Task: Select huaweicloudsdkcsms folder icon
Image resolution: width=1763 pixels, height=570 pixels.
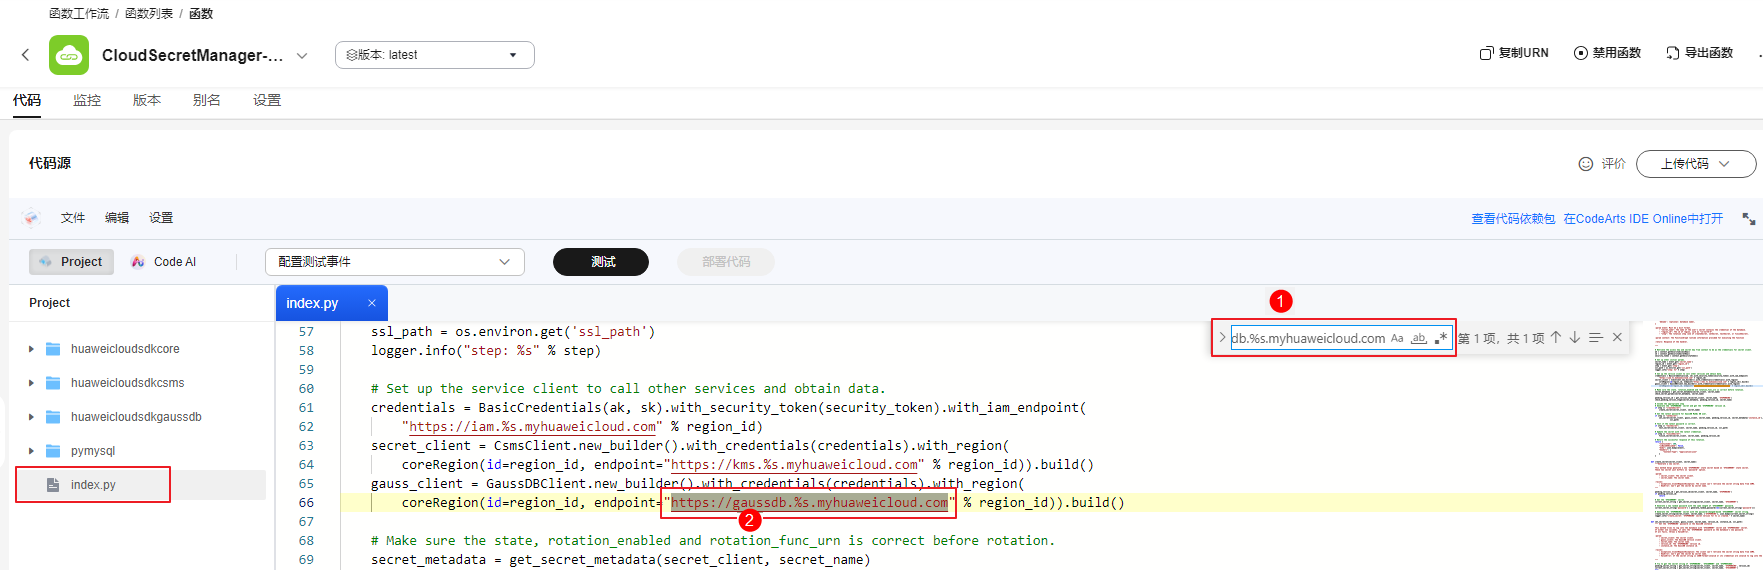Action: 53,383
